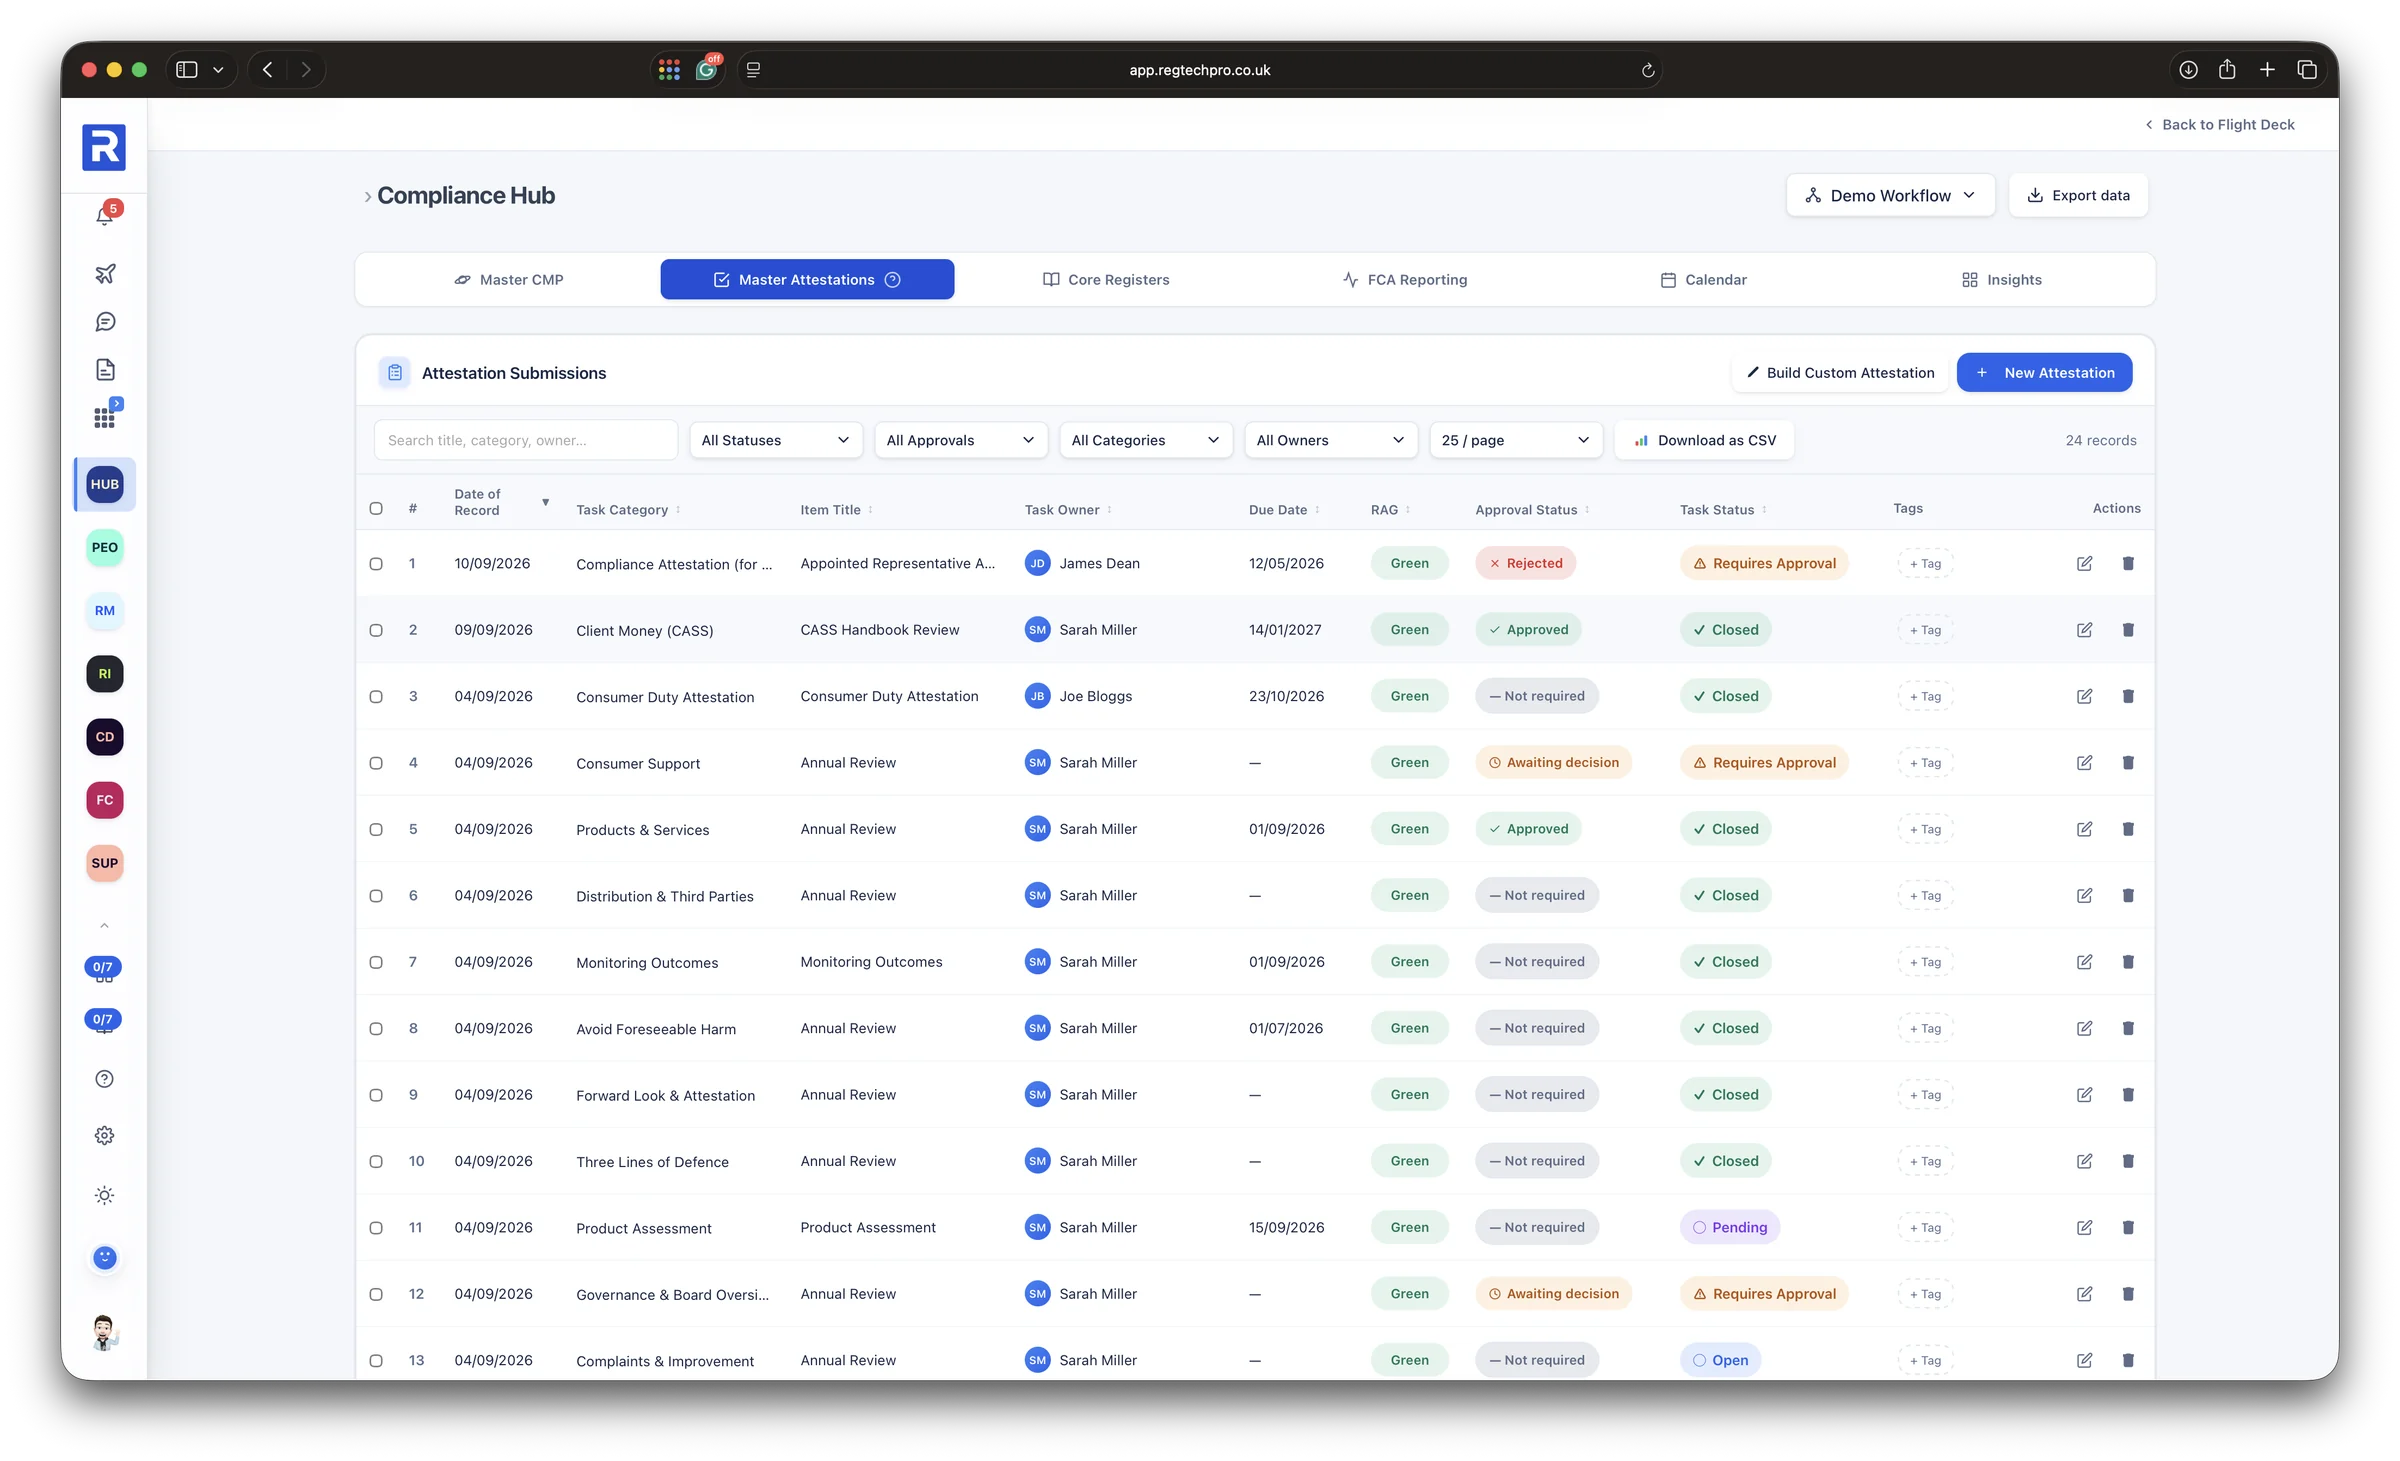Click the user avatar in sidebar
The image size is (2400, 1461).
point(105,1332)
